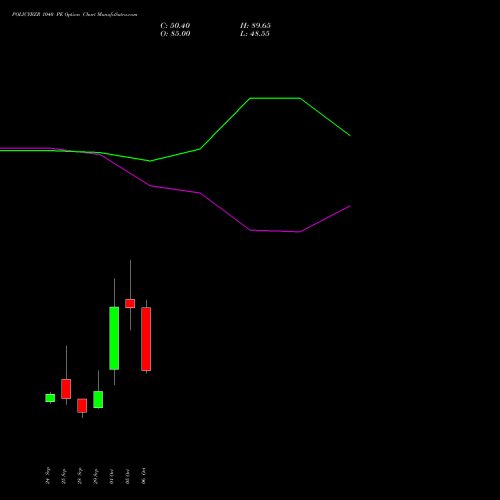Click the 25 Sep date axis label
Viewport: 500px width, 500px height.
(64, 476)
